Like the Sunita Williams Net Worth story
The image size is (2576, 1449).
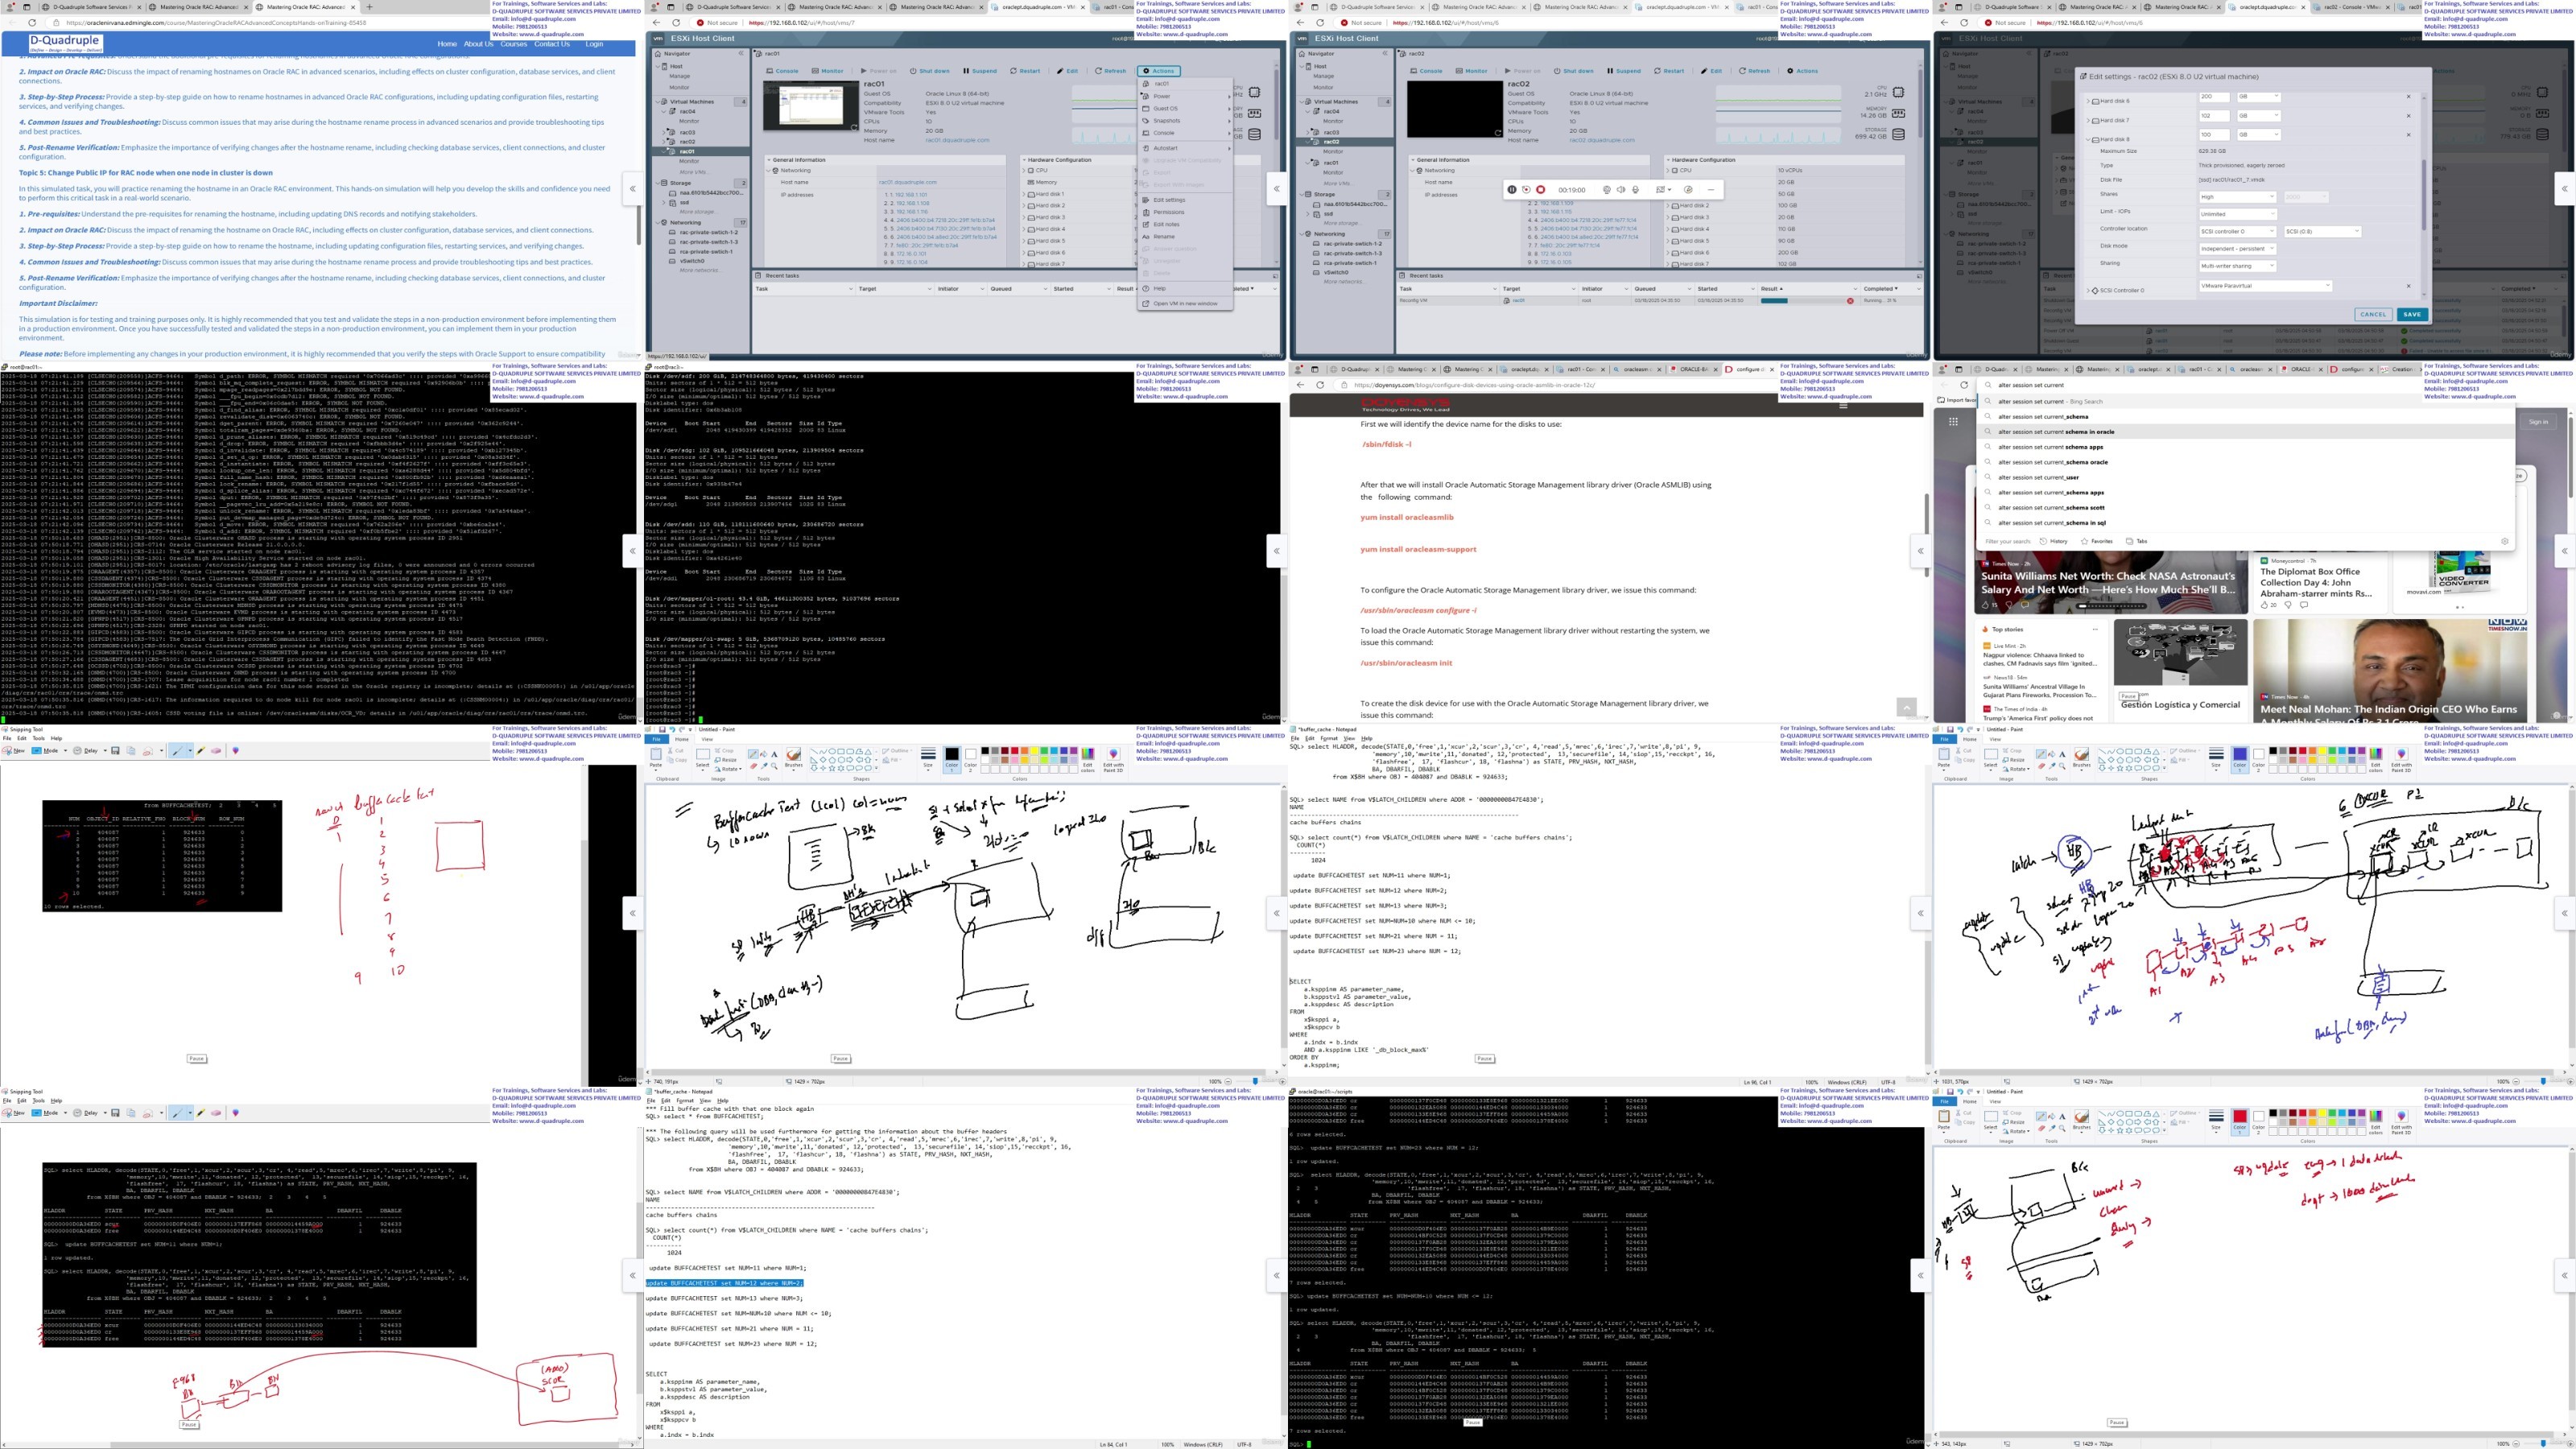coord(1985,605)
